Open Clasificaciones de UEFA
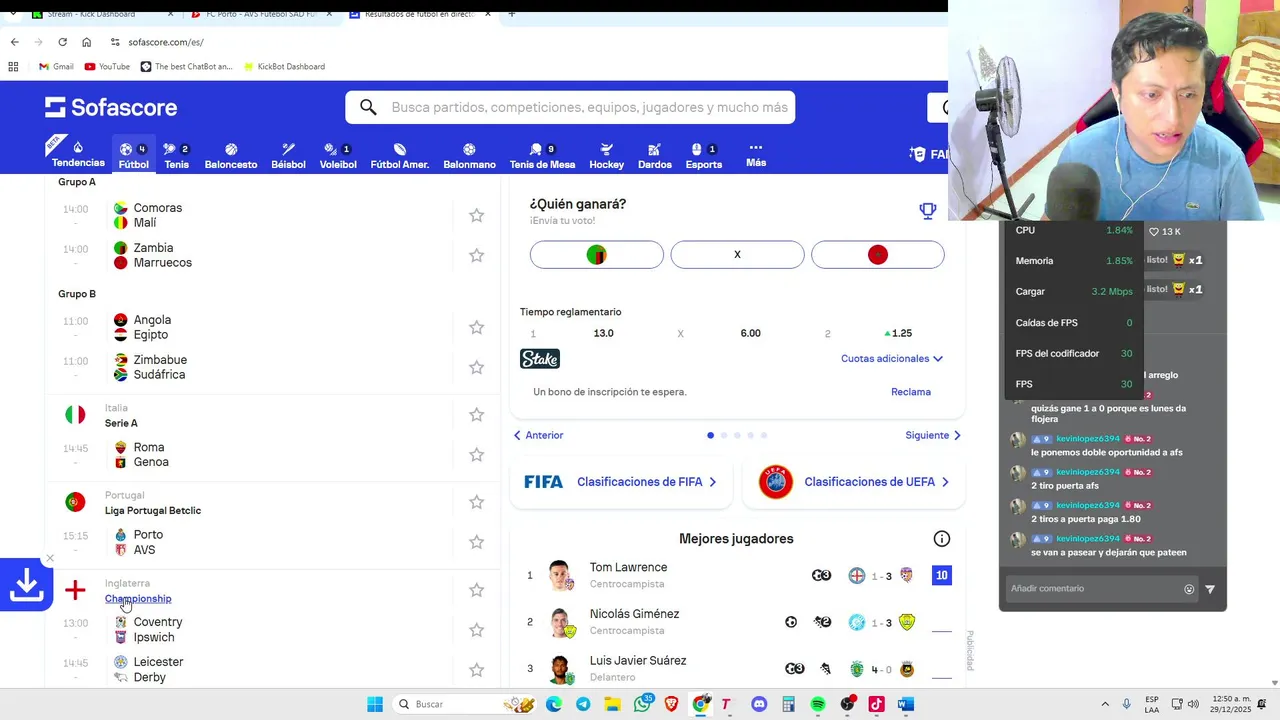 pyautogui.click(x=854, y=482)
